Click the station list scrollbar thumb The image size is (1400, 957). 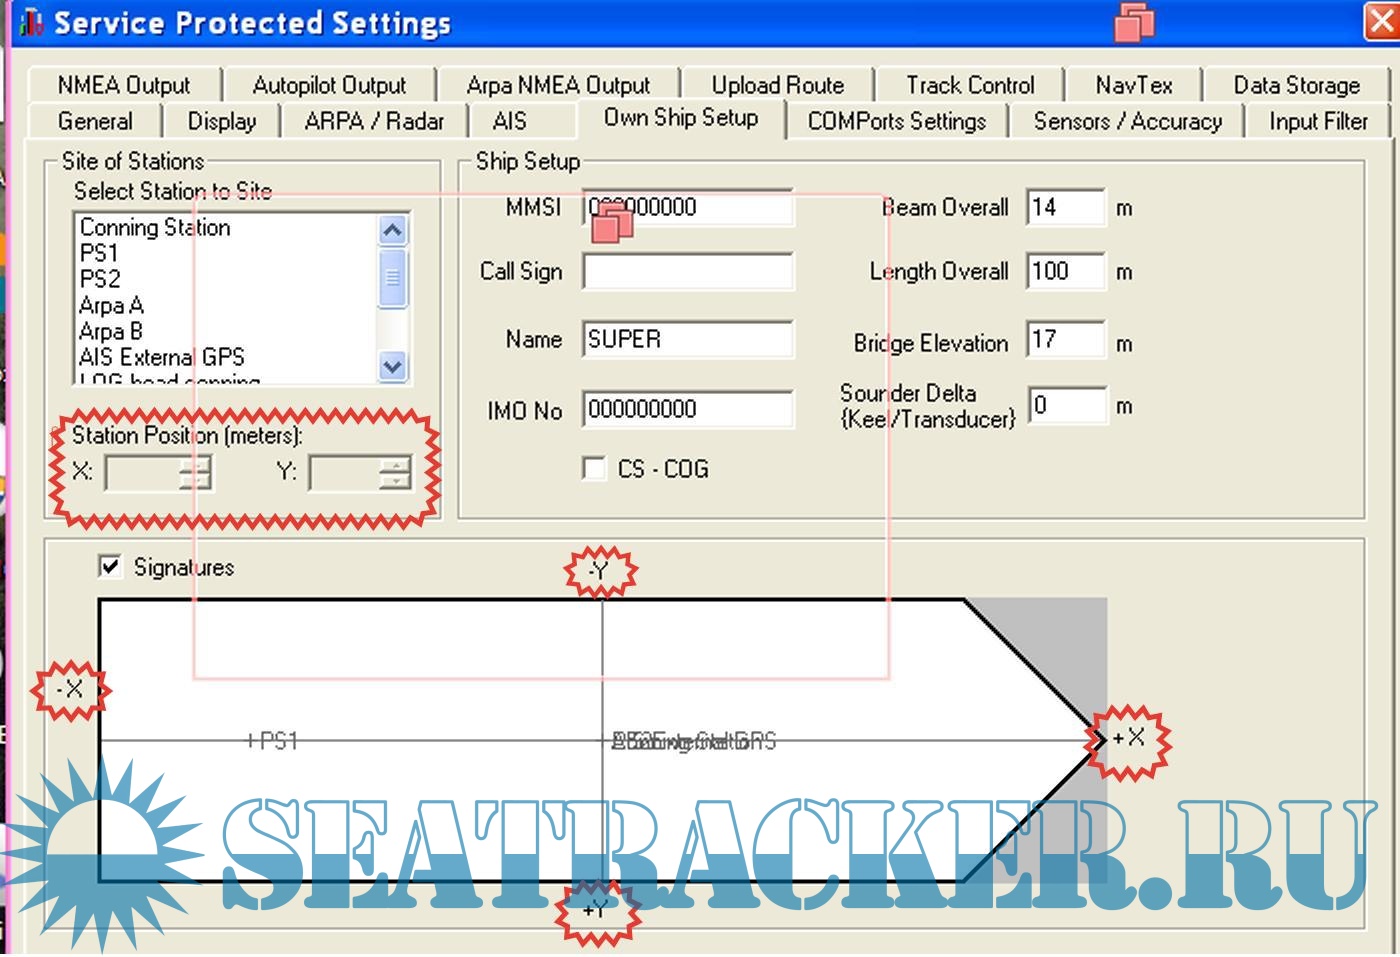[x=393, y=278]
